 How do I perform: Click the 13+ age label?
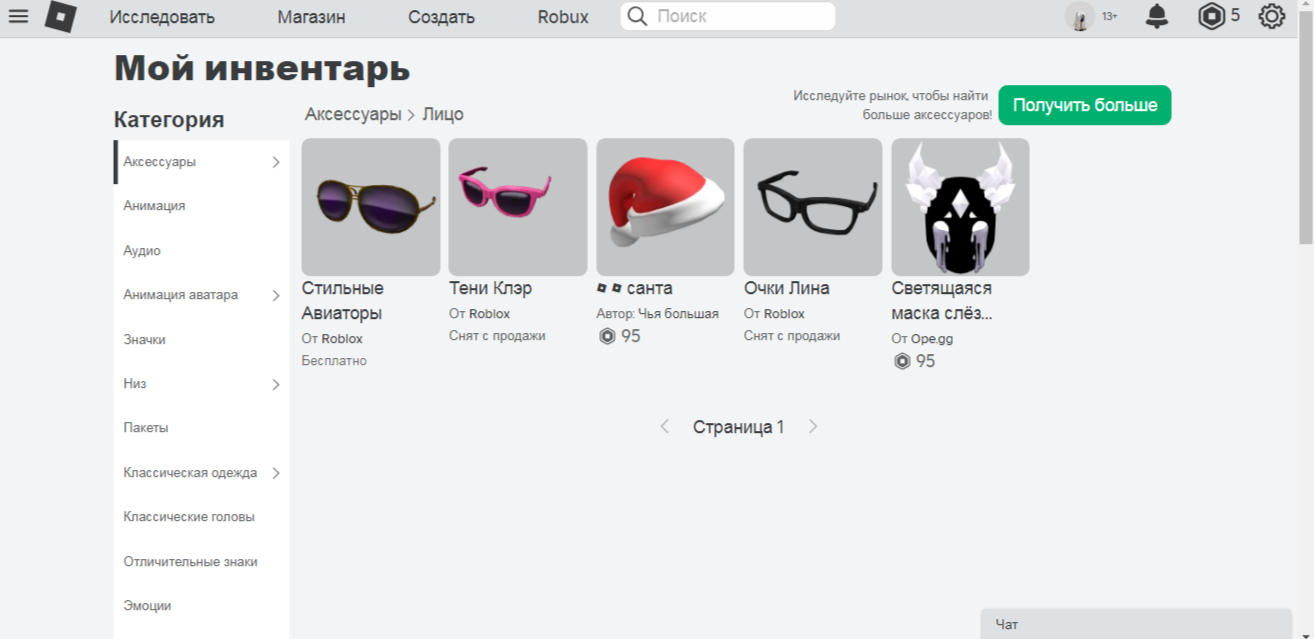pyautogui.click(x=1110, y=17)
